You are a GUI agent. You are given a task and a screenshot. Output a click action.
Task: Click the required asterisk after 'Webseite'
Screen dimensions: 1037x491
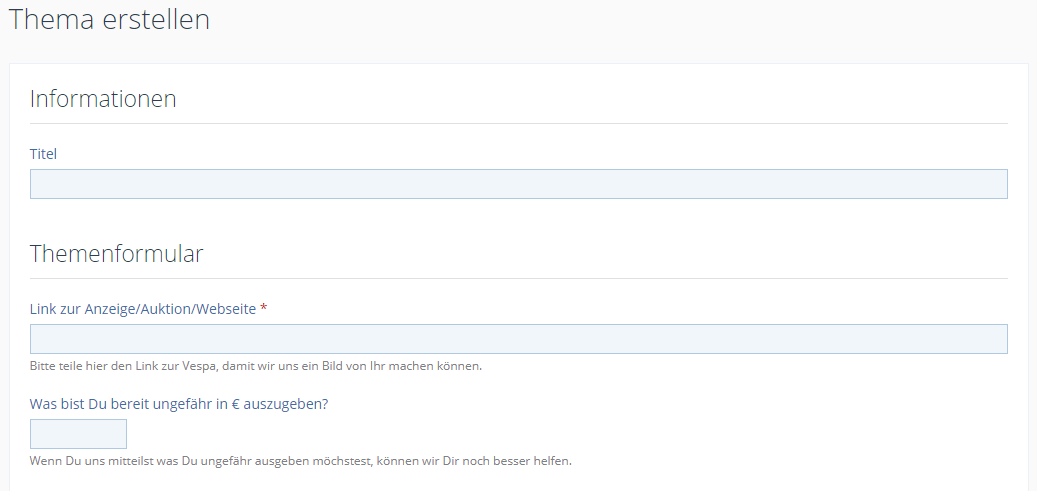pyautogui.click(x=263, y=309)
